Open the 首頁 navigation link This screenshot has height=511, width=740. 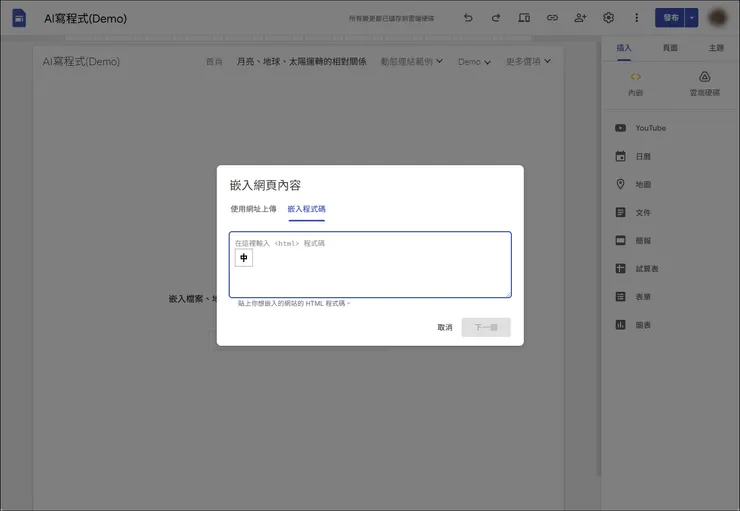pos(214,61)
